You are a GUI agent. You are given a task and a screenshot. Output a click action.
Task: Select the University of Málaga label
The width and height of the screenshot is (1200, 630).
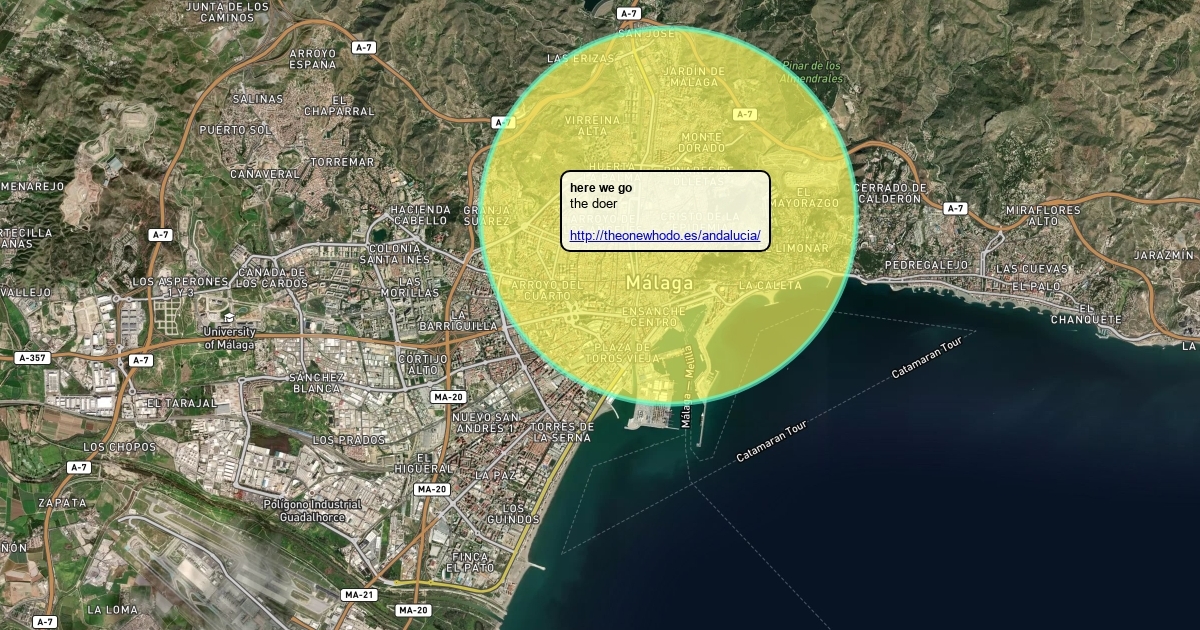(x=230, y=338)
